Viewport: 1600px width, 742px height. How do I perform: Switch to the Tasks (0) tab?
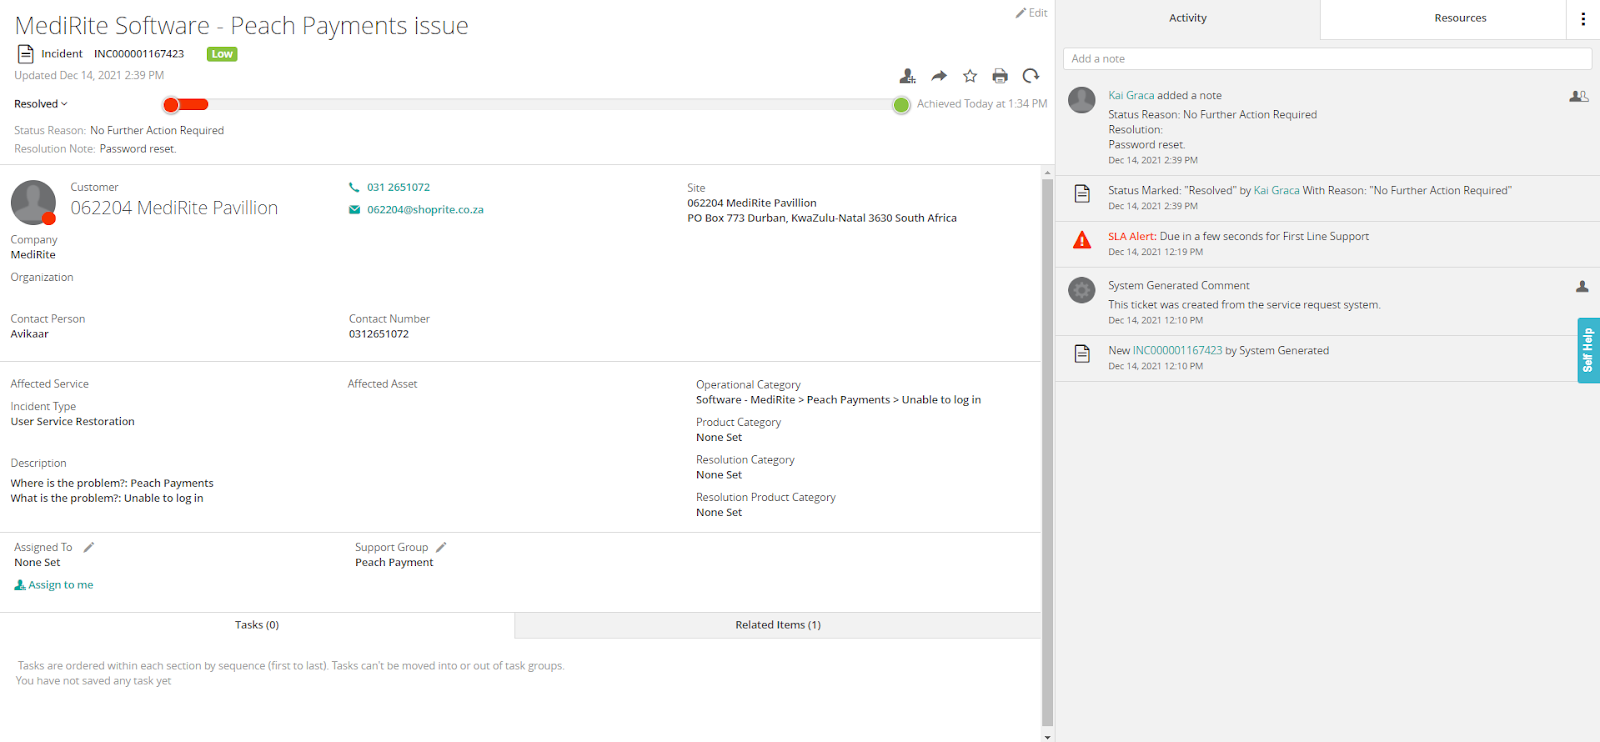tap(257, 625)
